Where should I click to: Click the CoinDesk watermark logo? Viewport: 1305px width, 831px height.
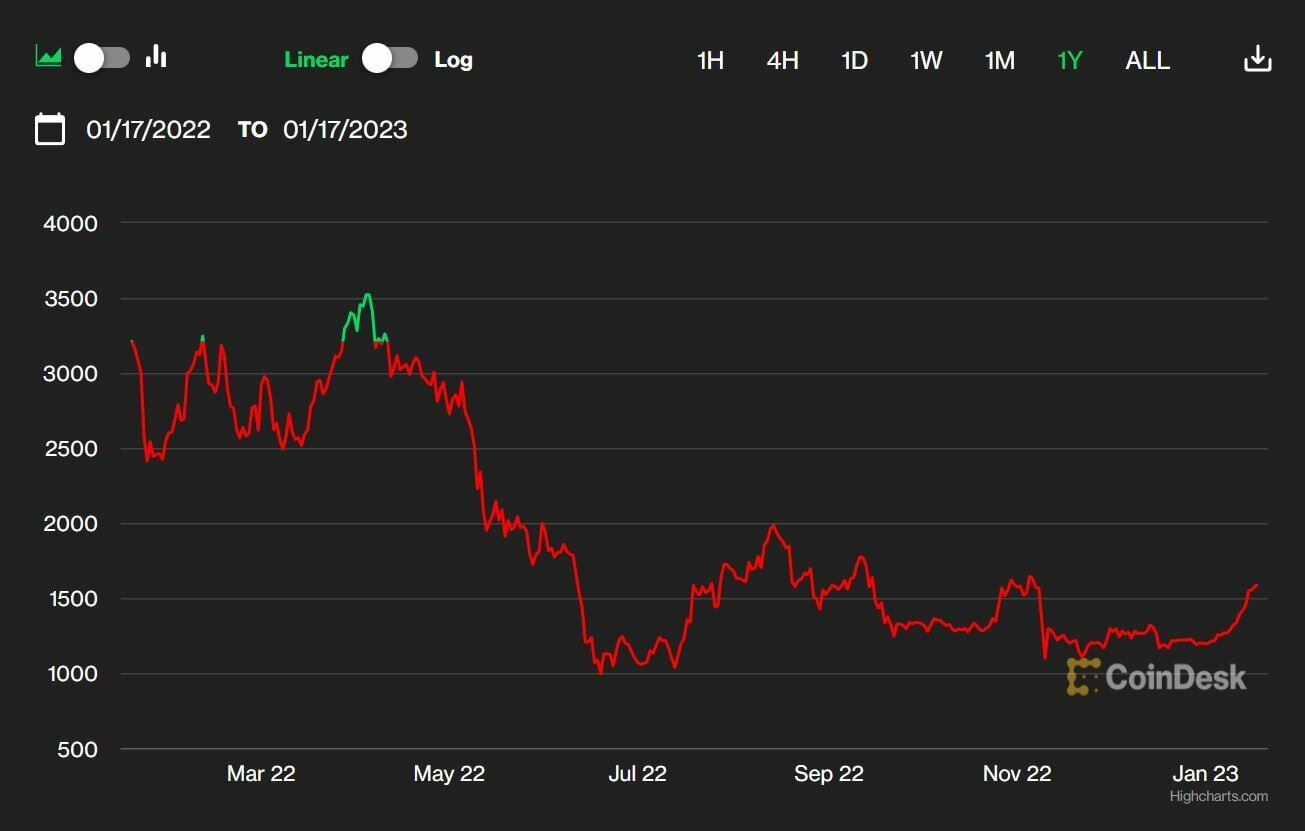pyautogui.click(x=1156, y=677)
